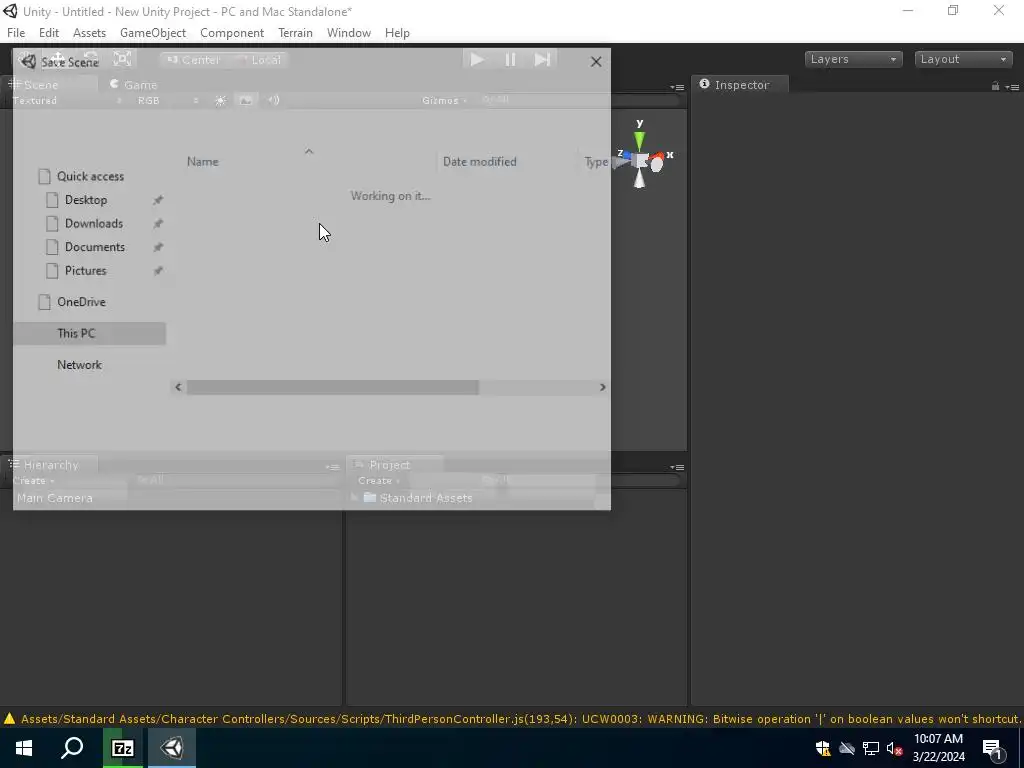1024x768 pixels.
Task: Select Quick access in the dialog sidebar
Action: coord(90,176)
